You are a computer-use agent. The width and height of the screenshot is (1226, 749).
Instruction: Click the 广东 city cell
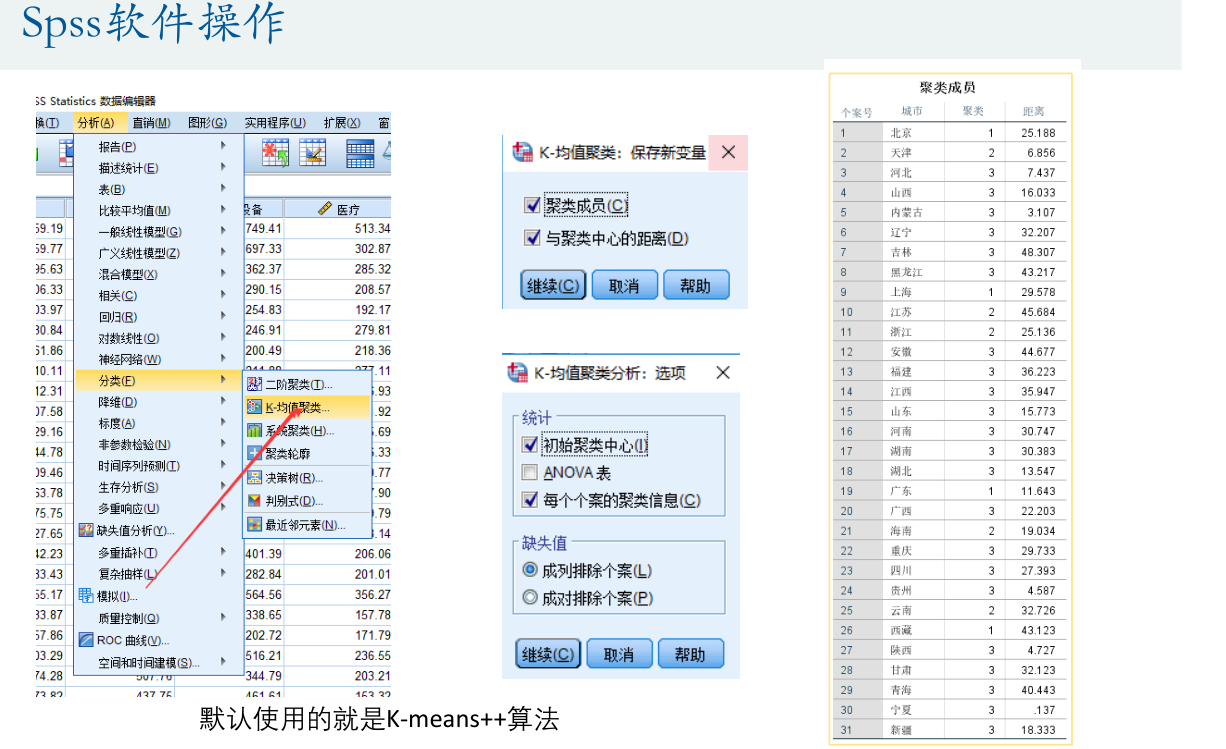coord(901,491)
